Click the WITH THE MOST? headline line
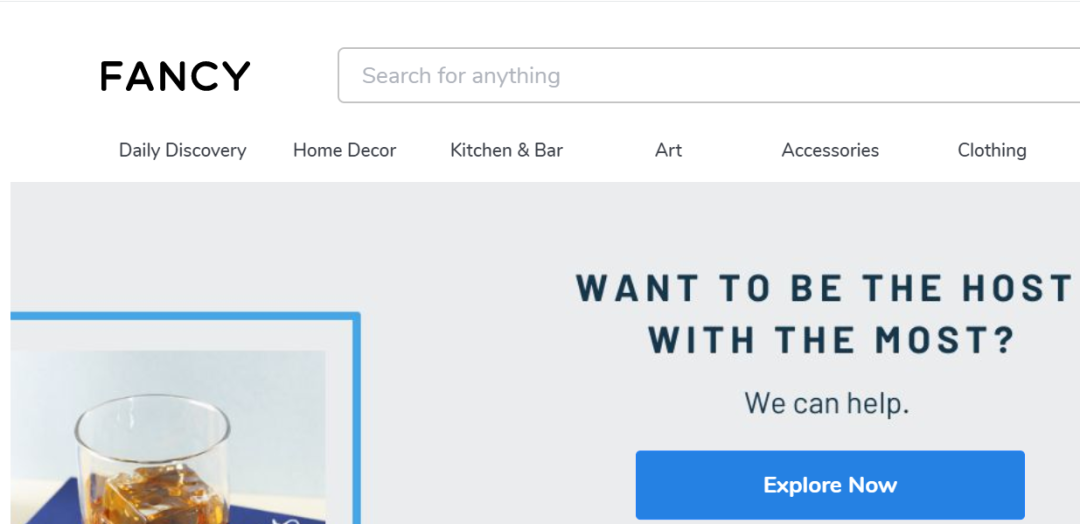Viewport: 1080px width, 524px height. pos(833,339)
